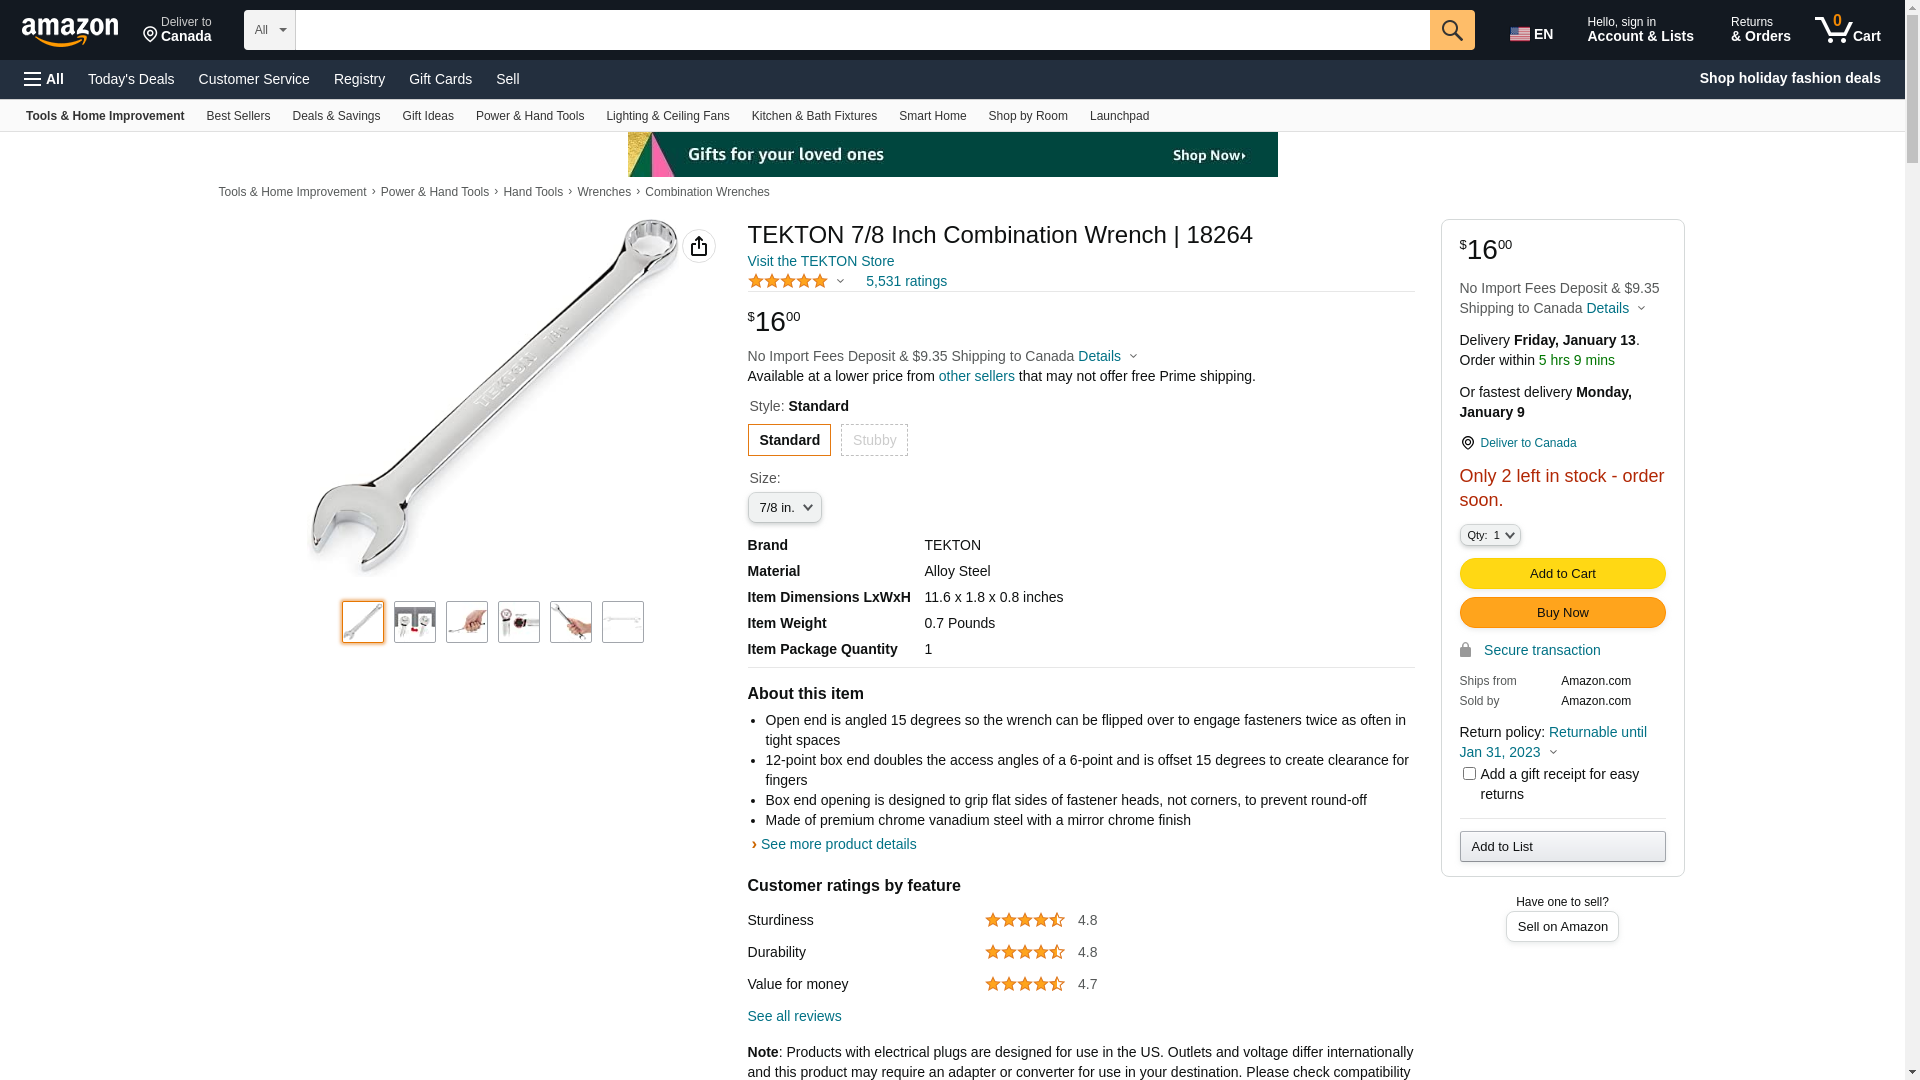The image size is (1920, 1080).
Task: Click the orange search magnifier button
Action: [1452, 30]
